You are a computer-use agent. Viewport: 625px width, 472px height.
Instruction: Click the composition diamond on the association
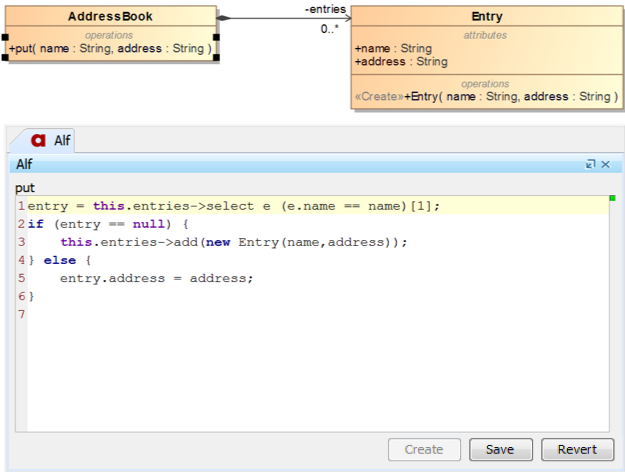(226, 18)
